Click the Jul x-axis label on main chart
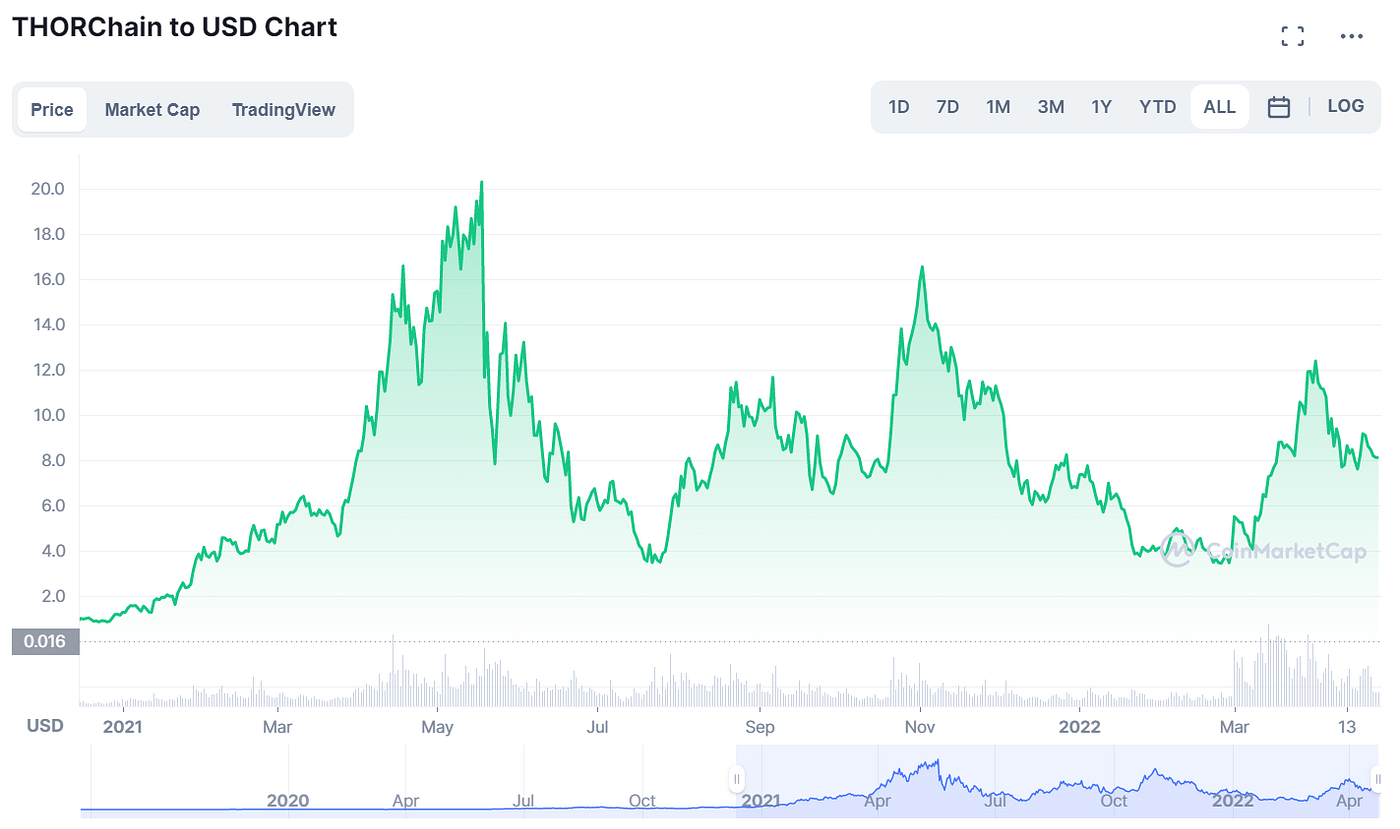 coord(597,726)
